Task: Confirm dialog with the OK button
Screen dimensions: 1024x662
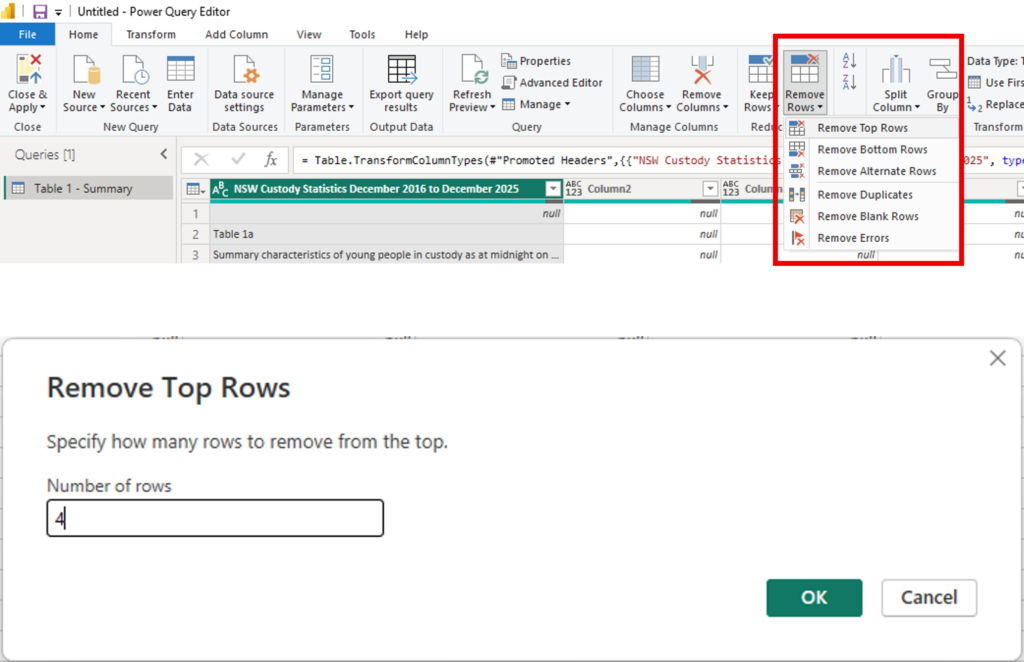Action: click(814, 598)
